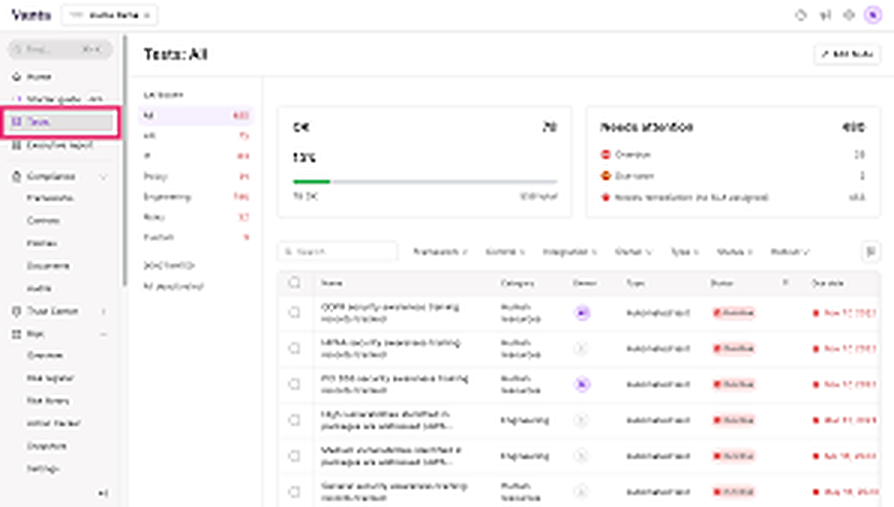Select the All category
Image resolution: width=894 pixels, height=507 pixels.
click(196, 116)
